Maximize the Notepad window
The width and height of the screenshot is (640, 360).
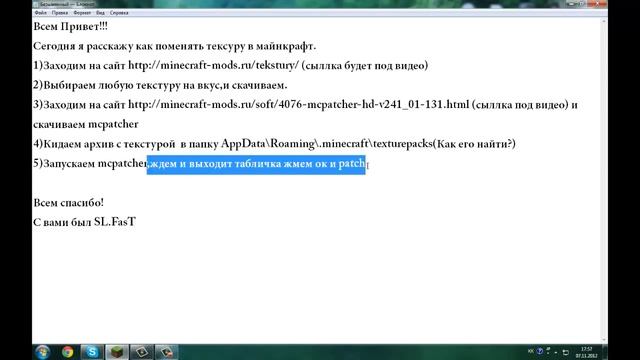click(x=583, y=4)
